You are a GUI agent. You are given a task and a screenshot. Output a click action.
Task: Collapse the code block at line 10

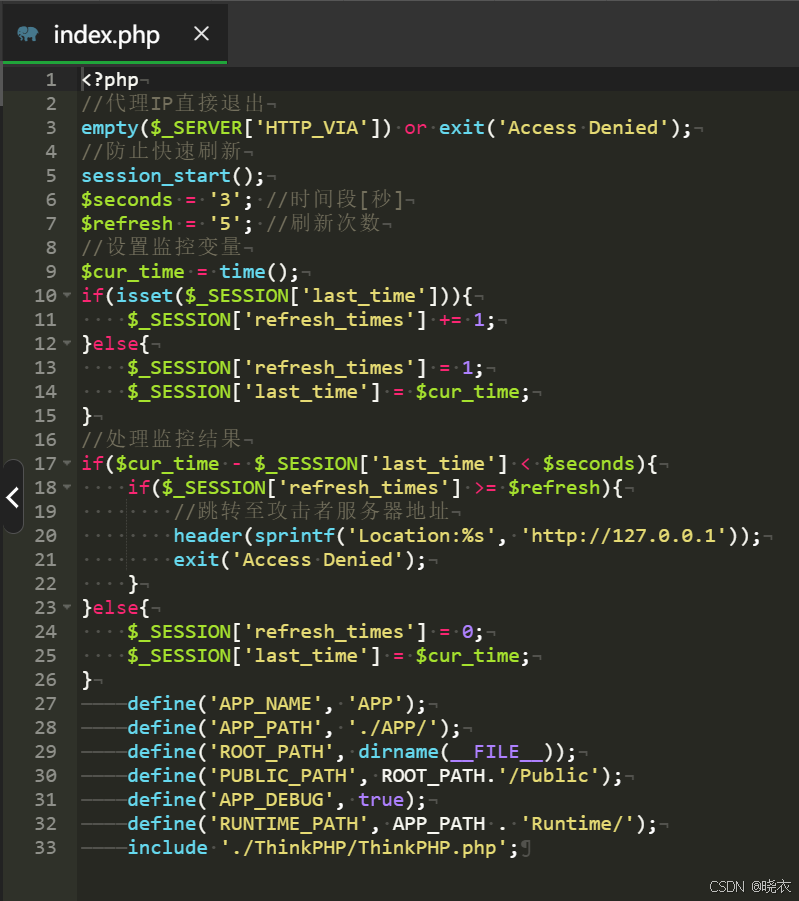click(x=67, y=295)
